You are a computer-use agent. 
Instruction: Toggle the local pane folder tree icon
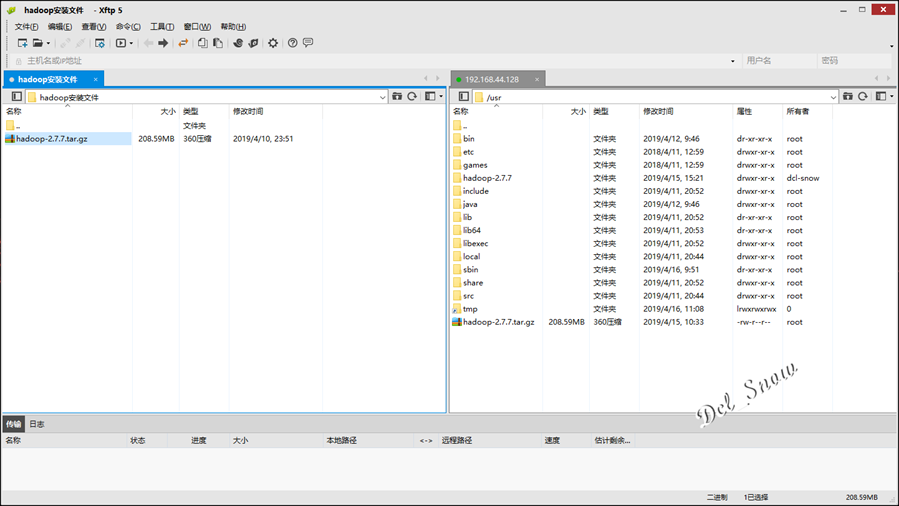(17, 97)
